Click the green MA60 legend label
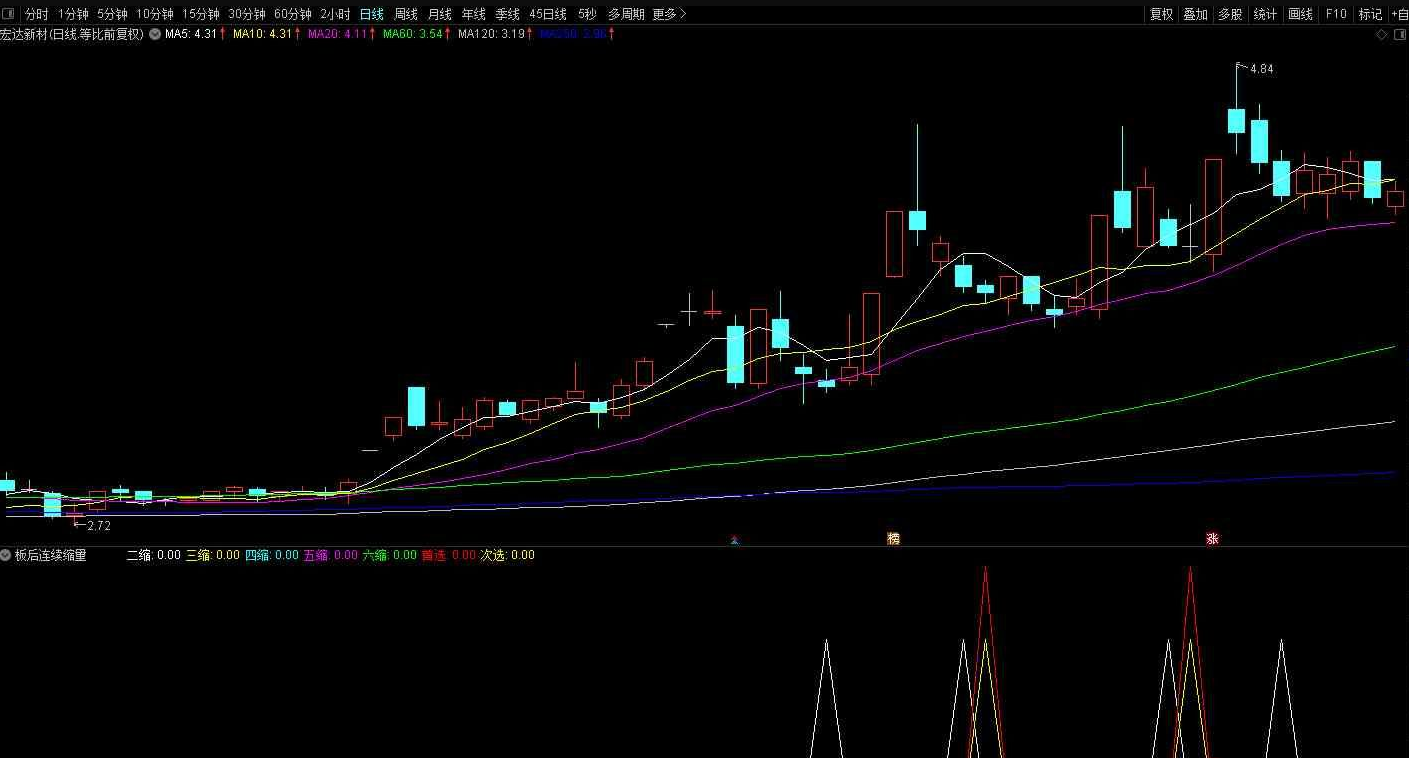The image size is (1409, 758). [414, 34]
